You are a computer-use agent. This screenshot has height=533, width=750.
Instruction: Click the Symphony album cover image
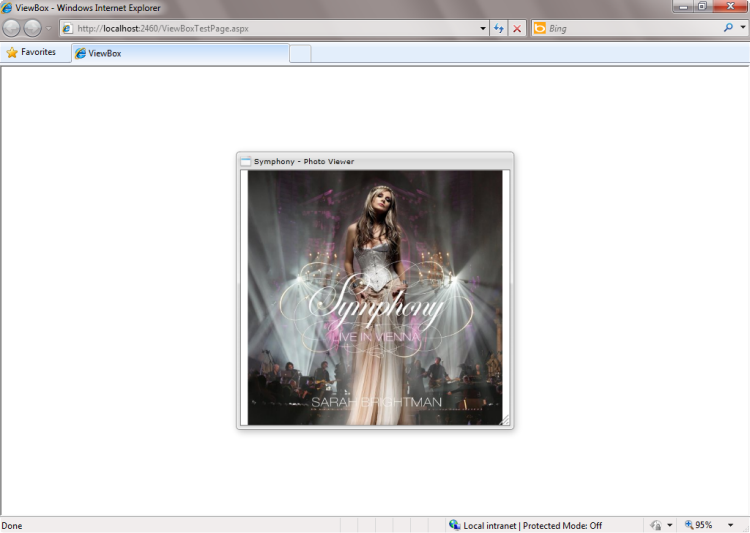coord(375,297)
